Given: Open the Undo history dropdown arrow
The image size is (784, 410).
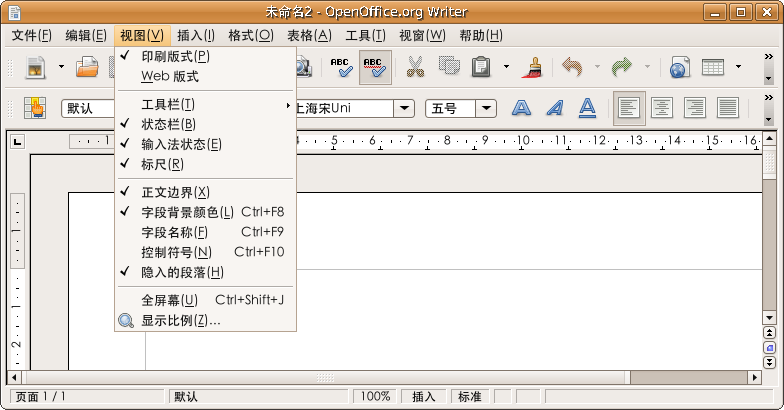Looking at the screenshot, I should [x=597, y=66].
